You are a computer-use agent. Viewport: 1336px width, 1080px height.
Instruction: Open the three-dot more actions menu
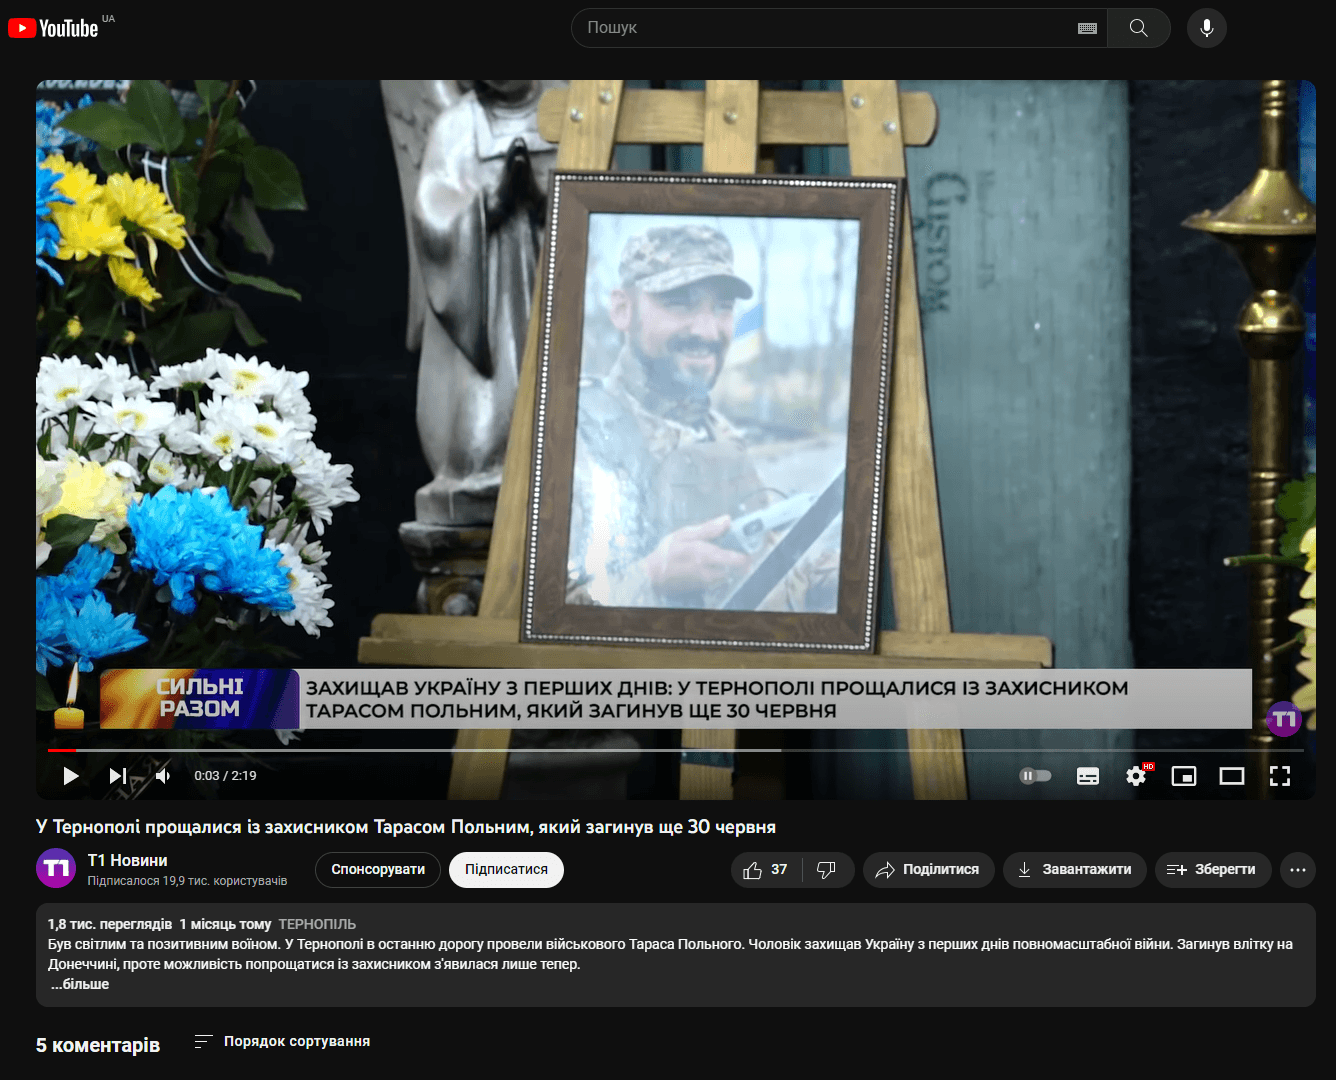1297,870
